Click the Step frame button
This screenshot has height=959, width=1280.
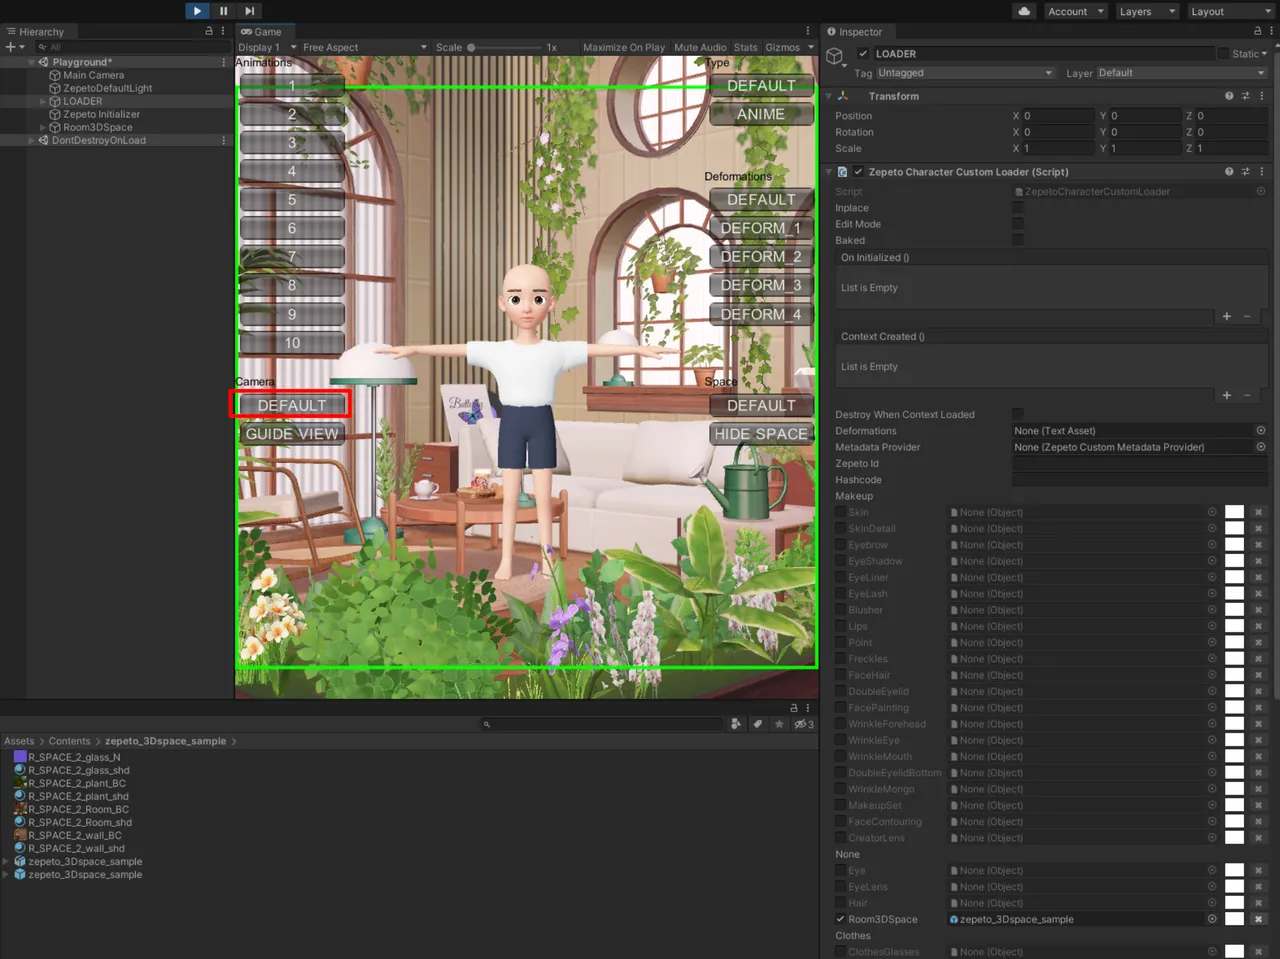tap(250, 11)
